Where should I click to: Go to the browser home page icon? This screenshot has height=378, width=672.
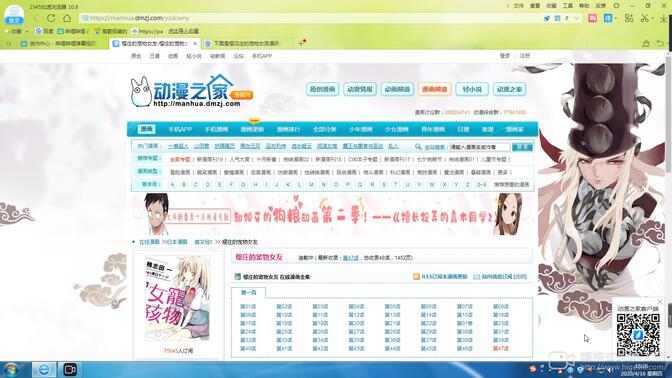67,18
